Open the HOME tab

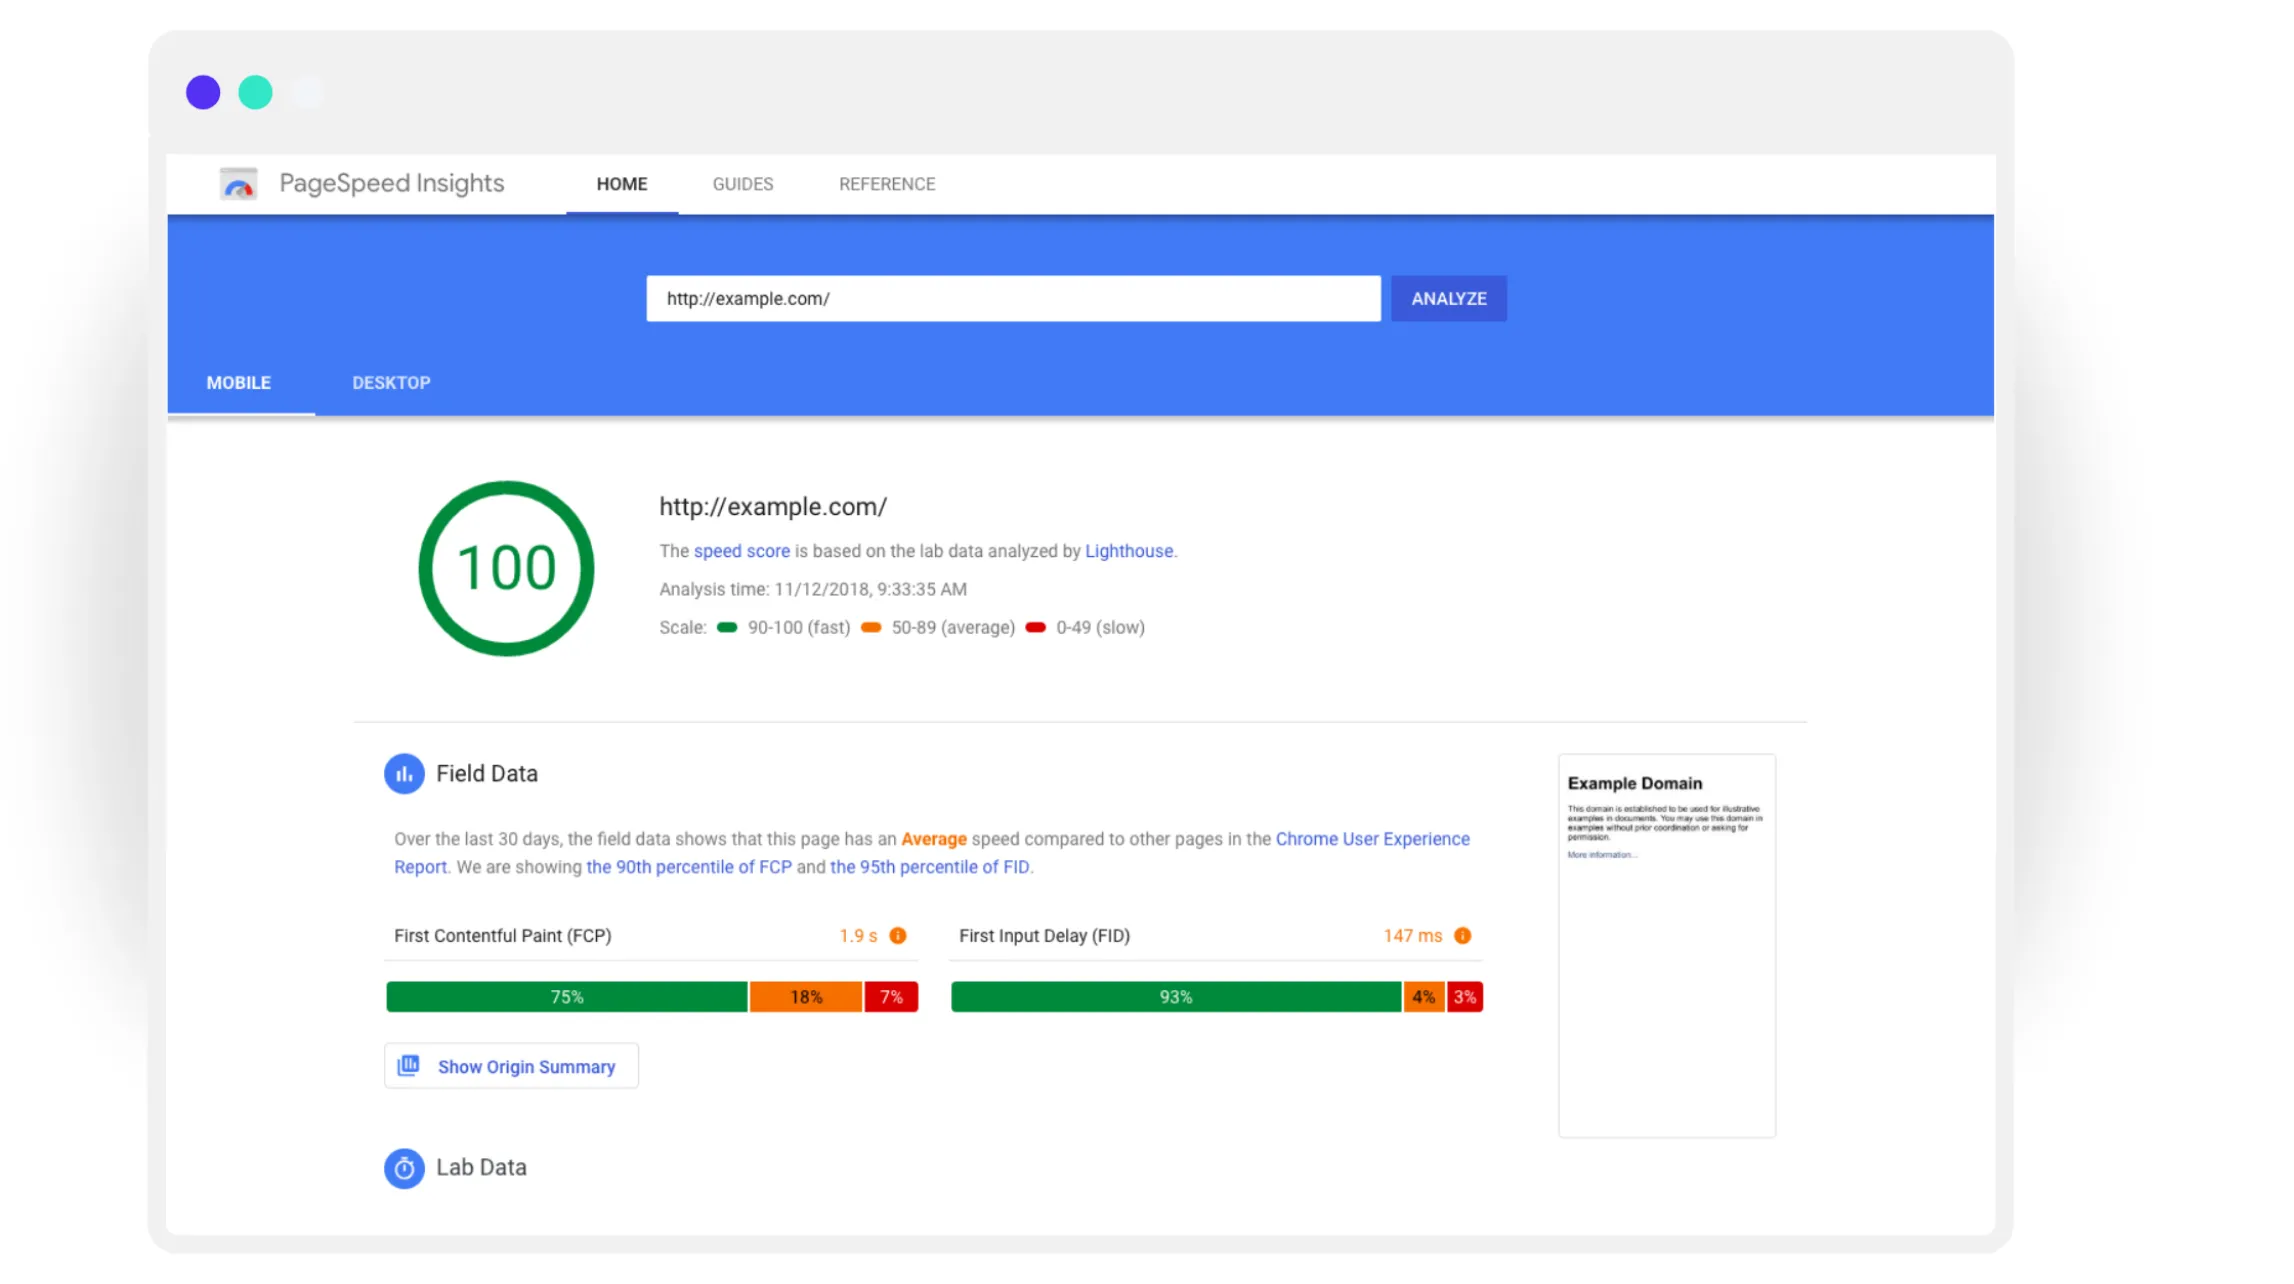pos(622,184)
